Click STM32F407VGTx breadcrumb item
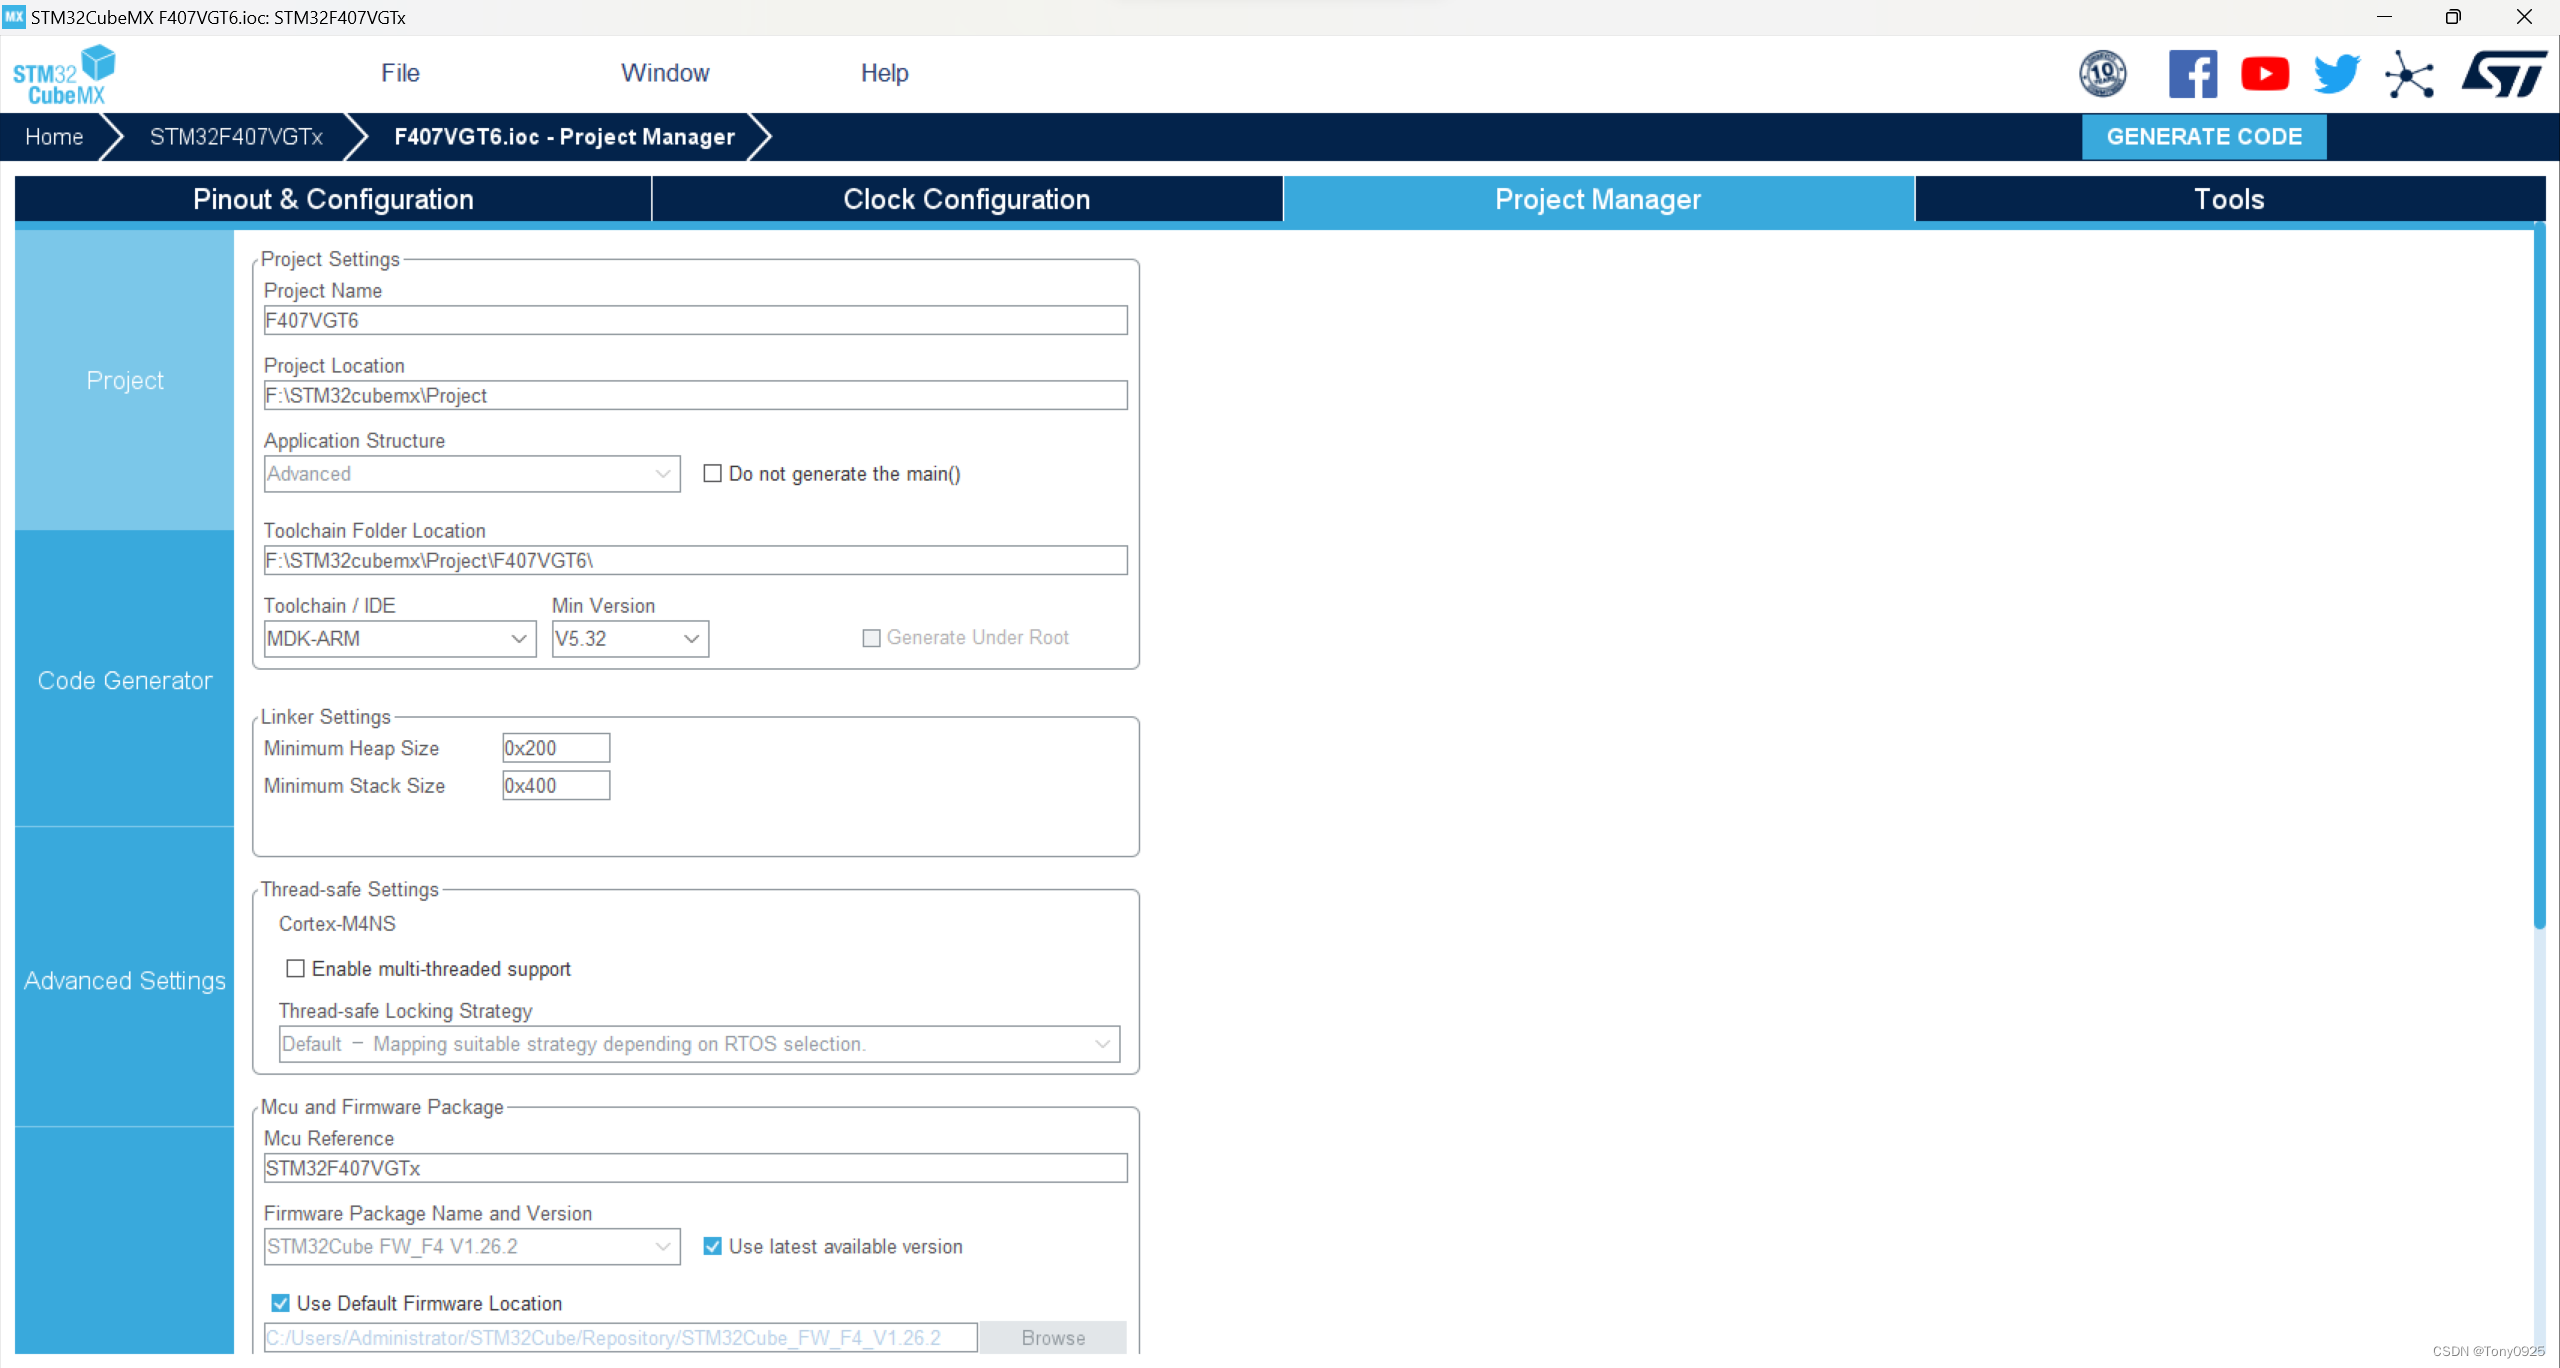Viewport: 2560px width, 1368px height. tap(236, 137)
